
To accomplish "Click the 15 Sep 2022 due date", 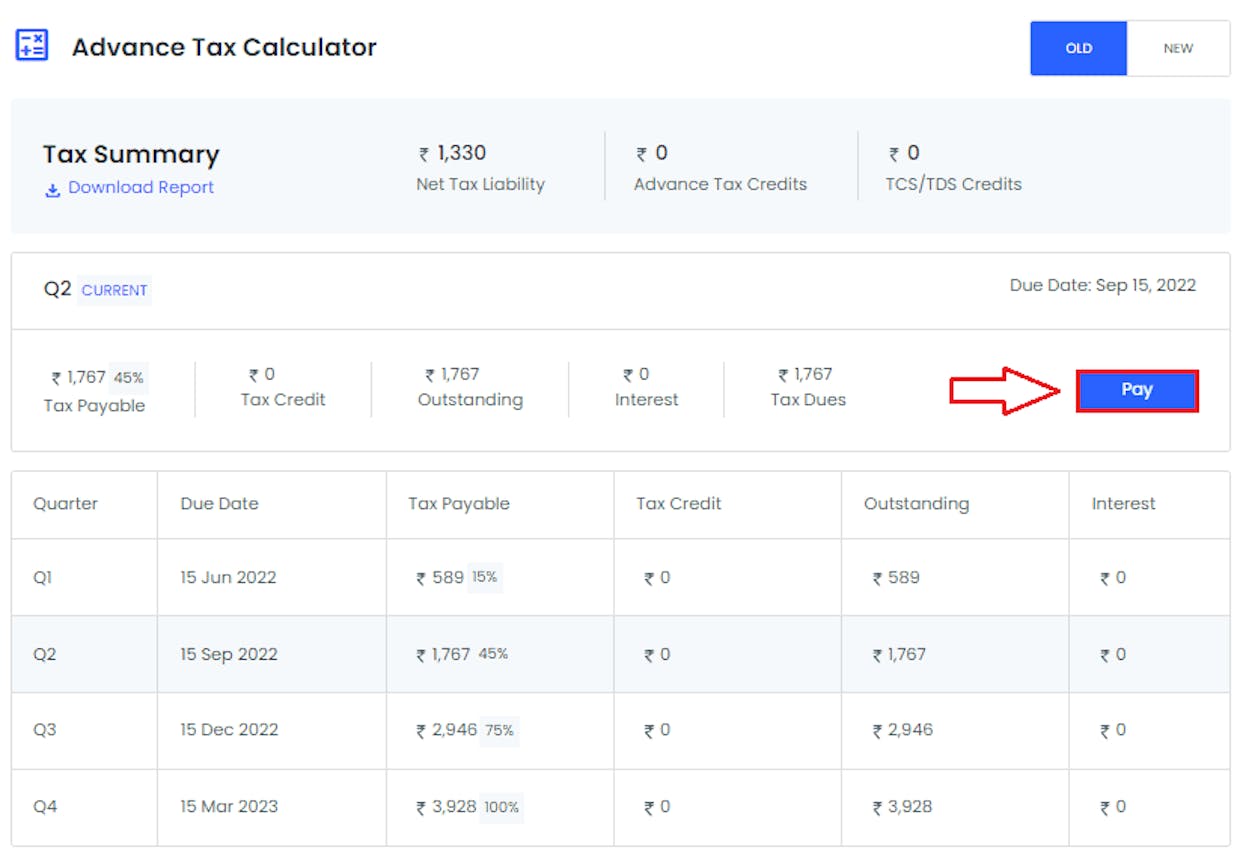I will (x=229, y=654).
